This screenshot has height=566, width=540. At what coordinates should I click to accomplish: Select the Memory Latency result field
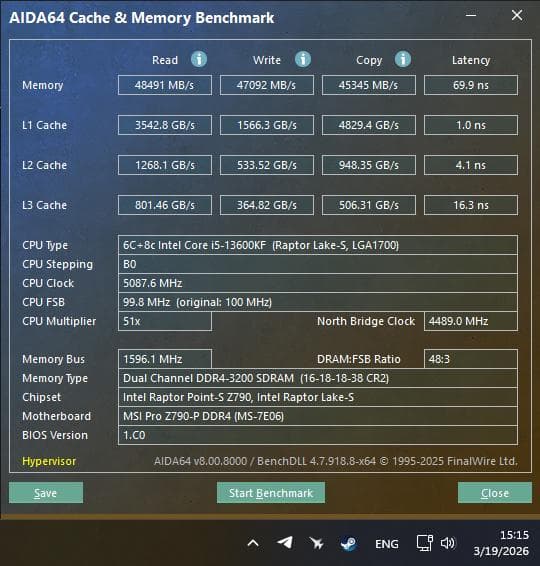click(x=471, y=85)
